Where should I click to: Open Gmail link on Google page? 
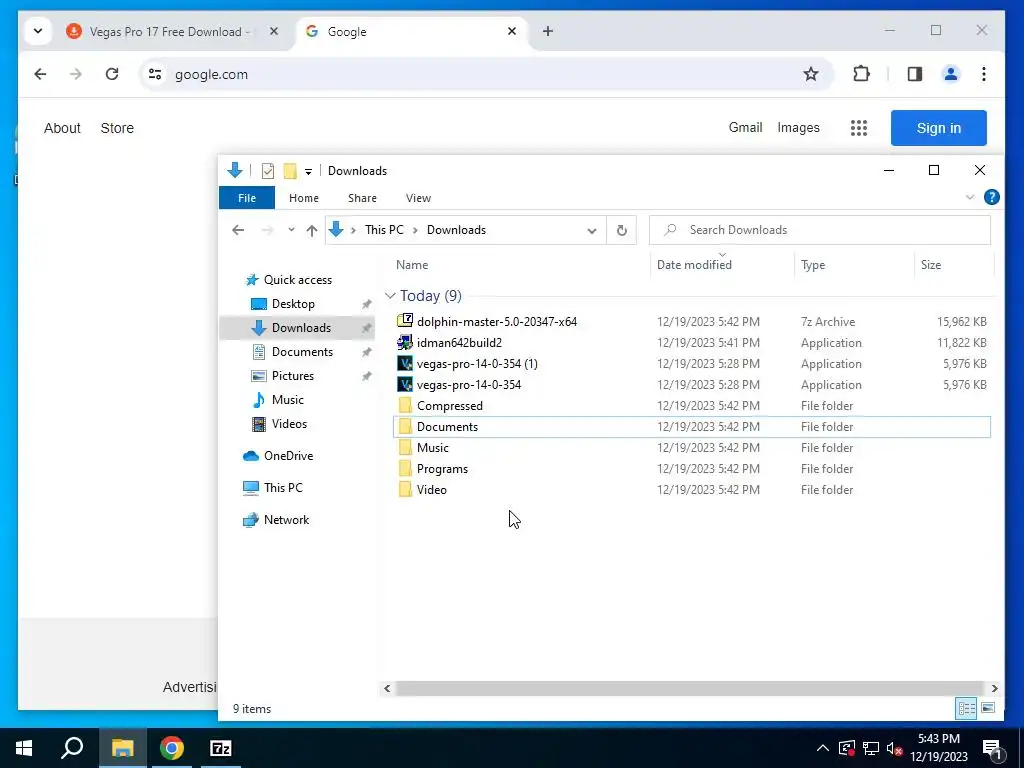tap(745, 127)
